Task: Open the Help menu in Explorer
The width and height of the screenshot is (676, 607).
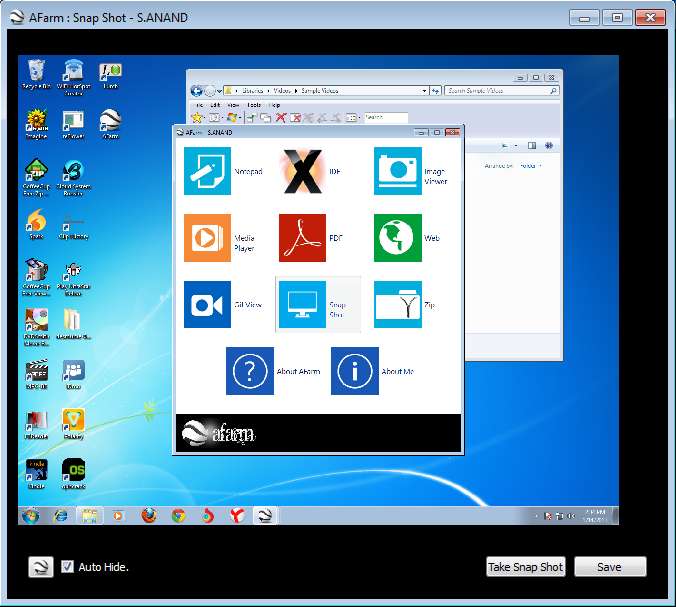Action: tap(274, 105)
